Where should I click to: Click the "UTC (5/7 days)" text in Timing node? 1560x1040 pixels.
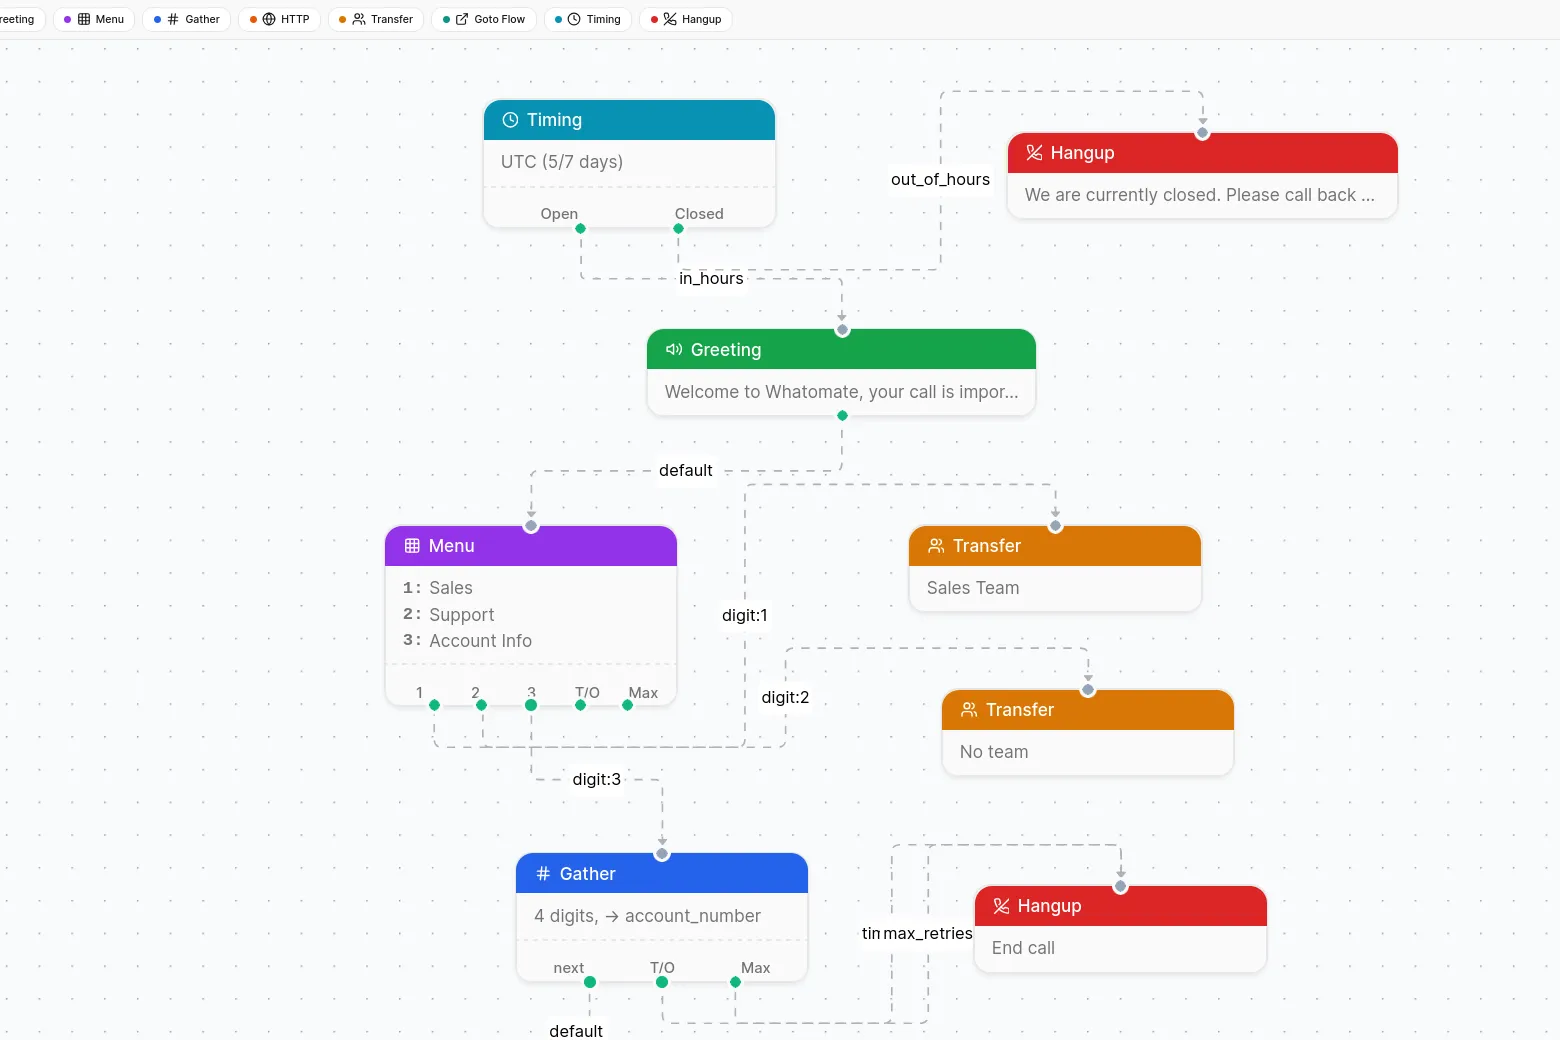pyautogui.click(x=562, y=162)
